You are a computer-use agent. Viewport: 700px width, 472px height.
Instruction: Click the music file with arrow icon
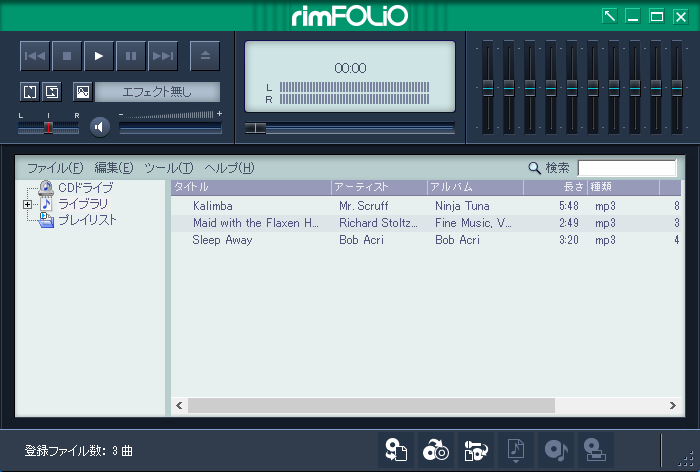click(516, 450)
